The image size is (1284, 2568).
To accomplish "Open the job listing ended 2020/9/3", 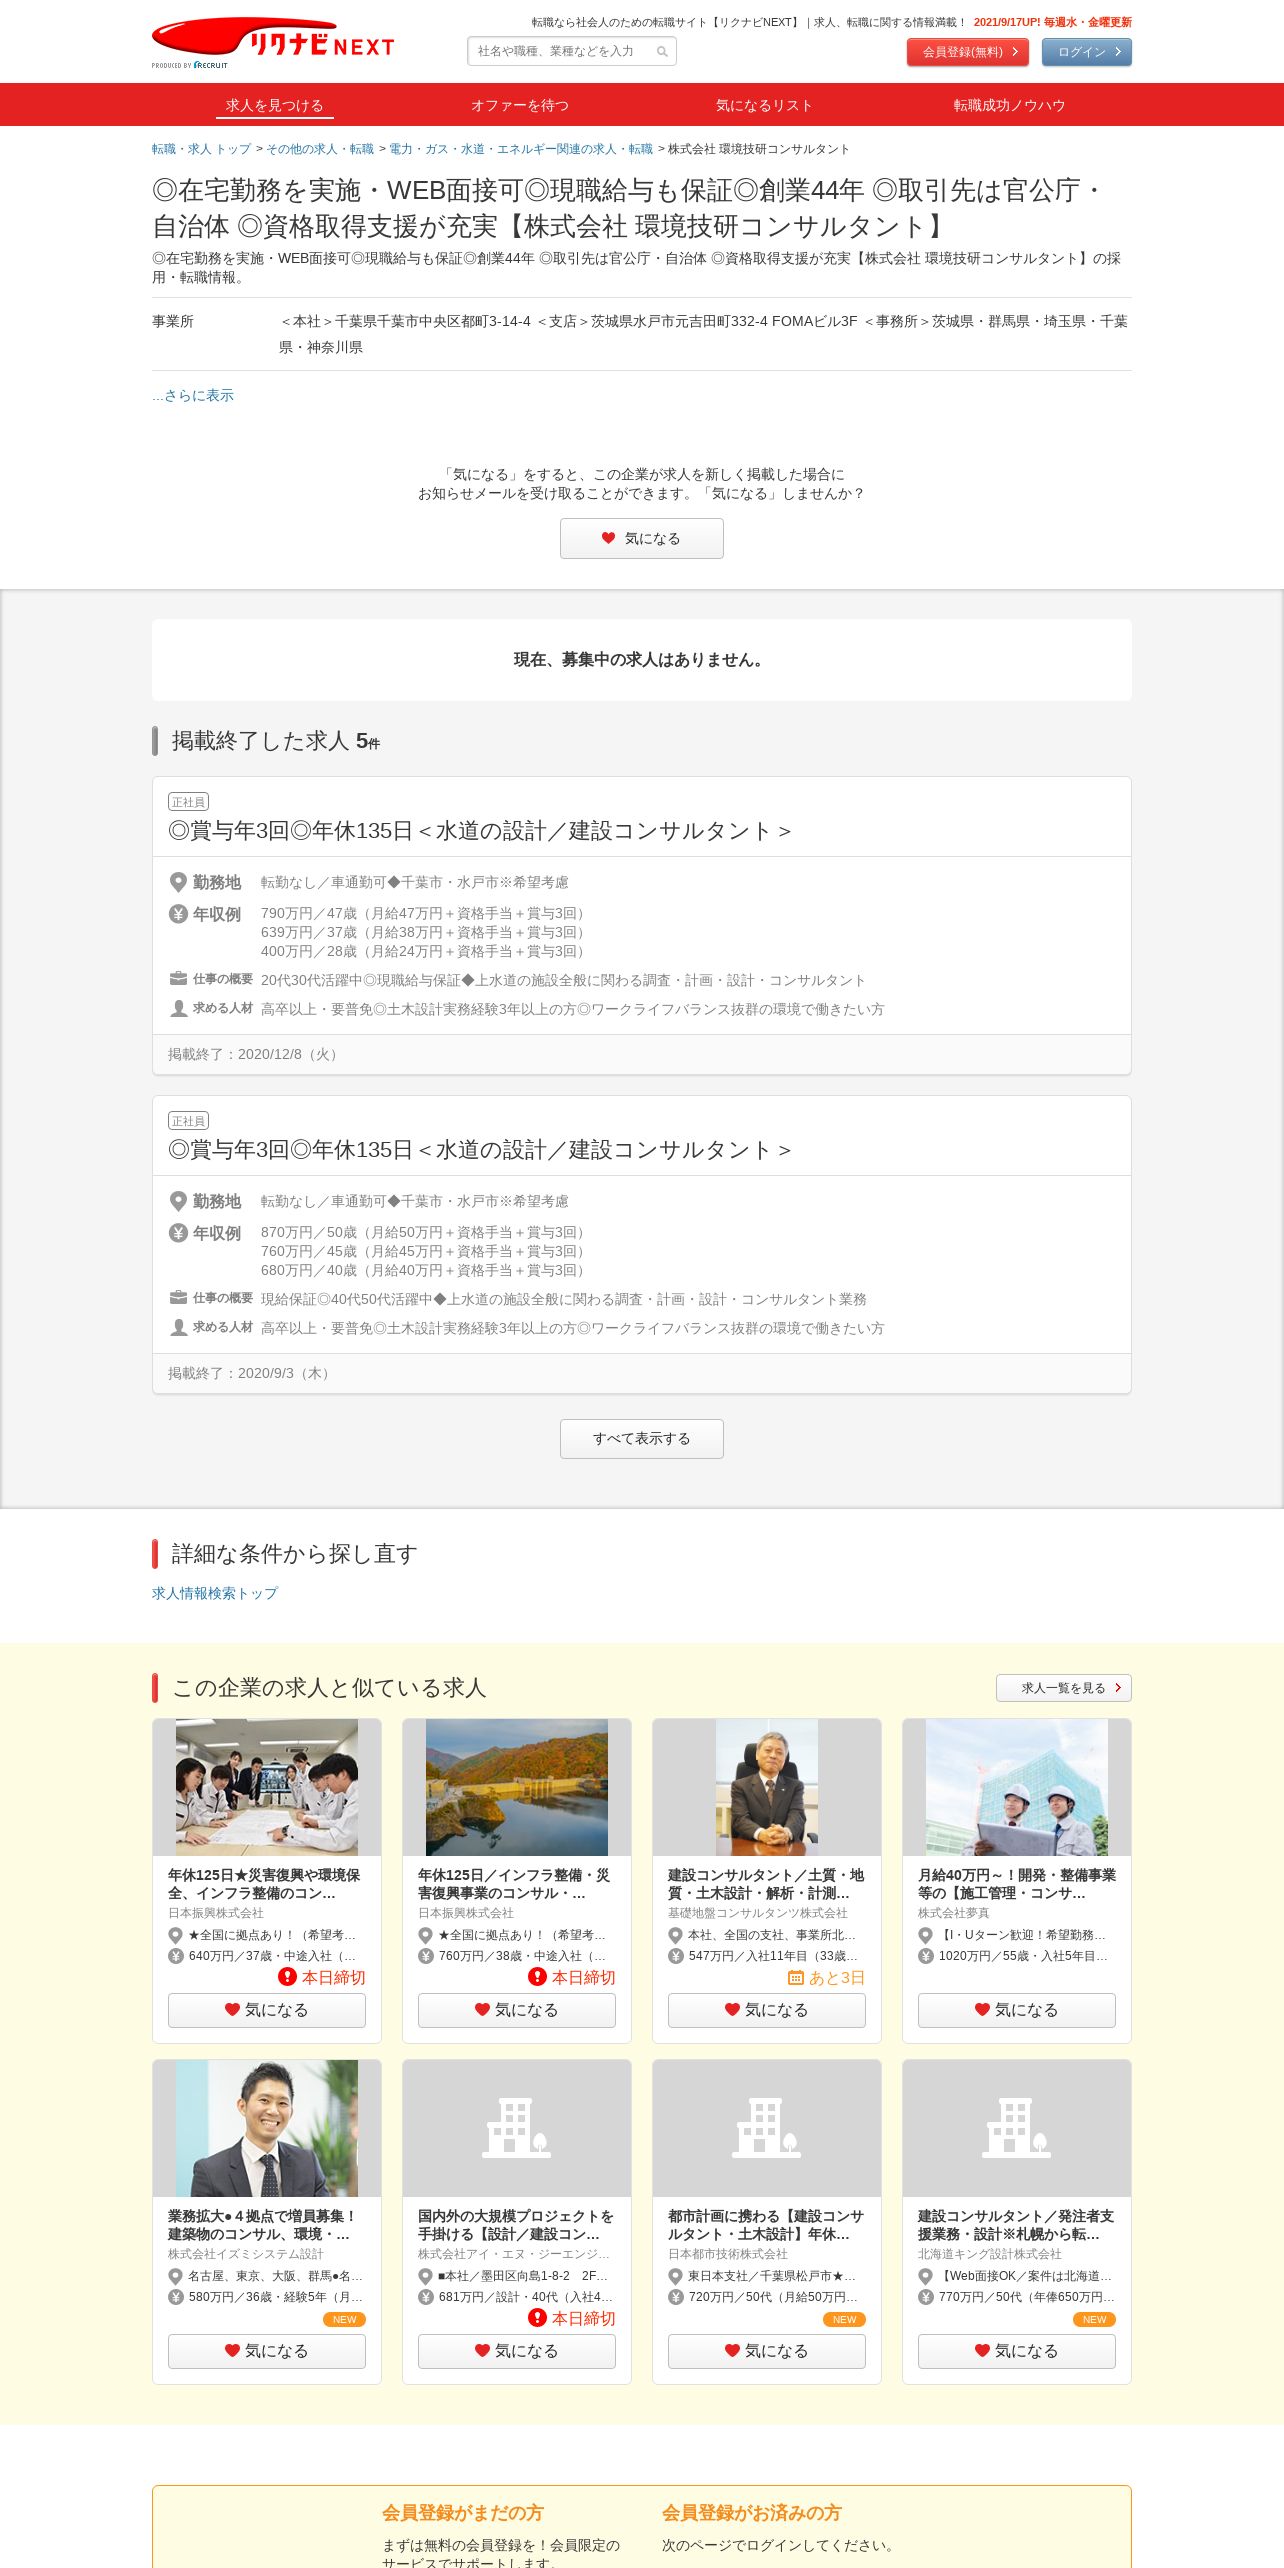I will click(x=480, y=1150).
